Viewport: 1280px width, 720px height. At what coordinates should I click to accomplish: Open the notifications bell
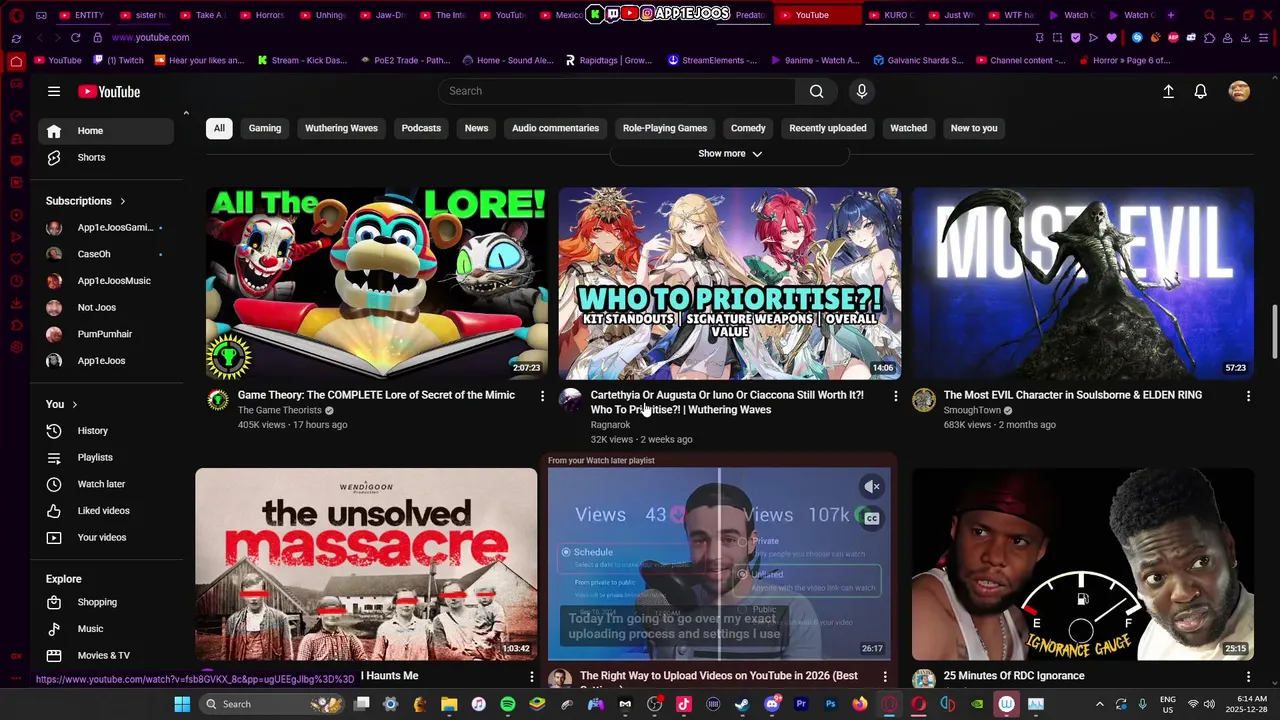click(1201, 91)
